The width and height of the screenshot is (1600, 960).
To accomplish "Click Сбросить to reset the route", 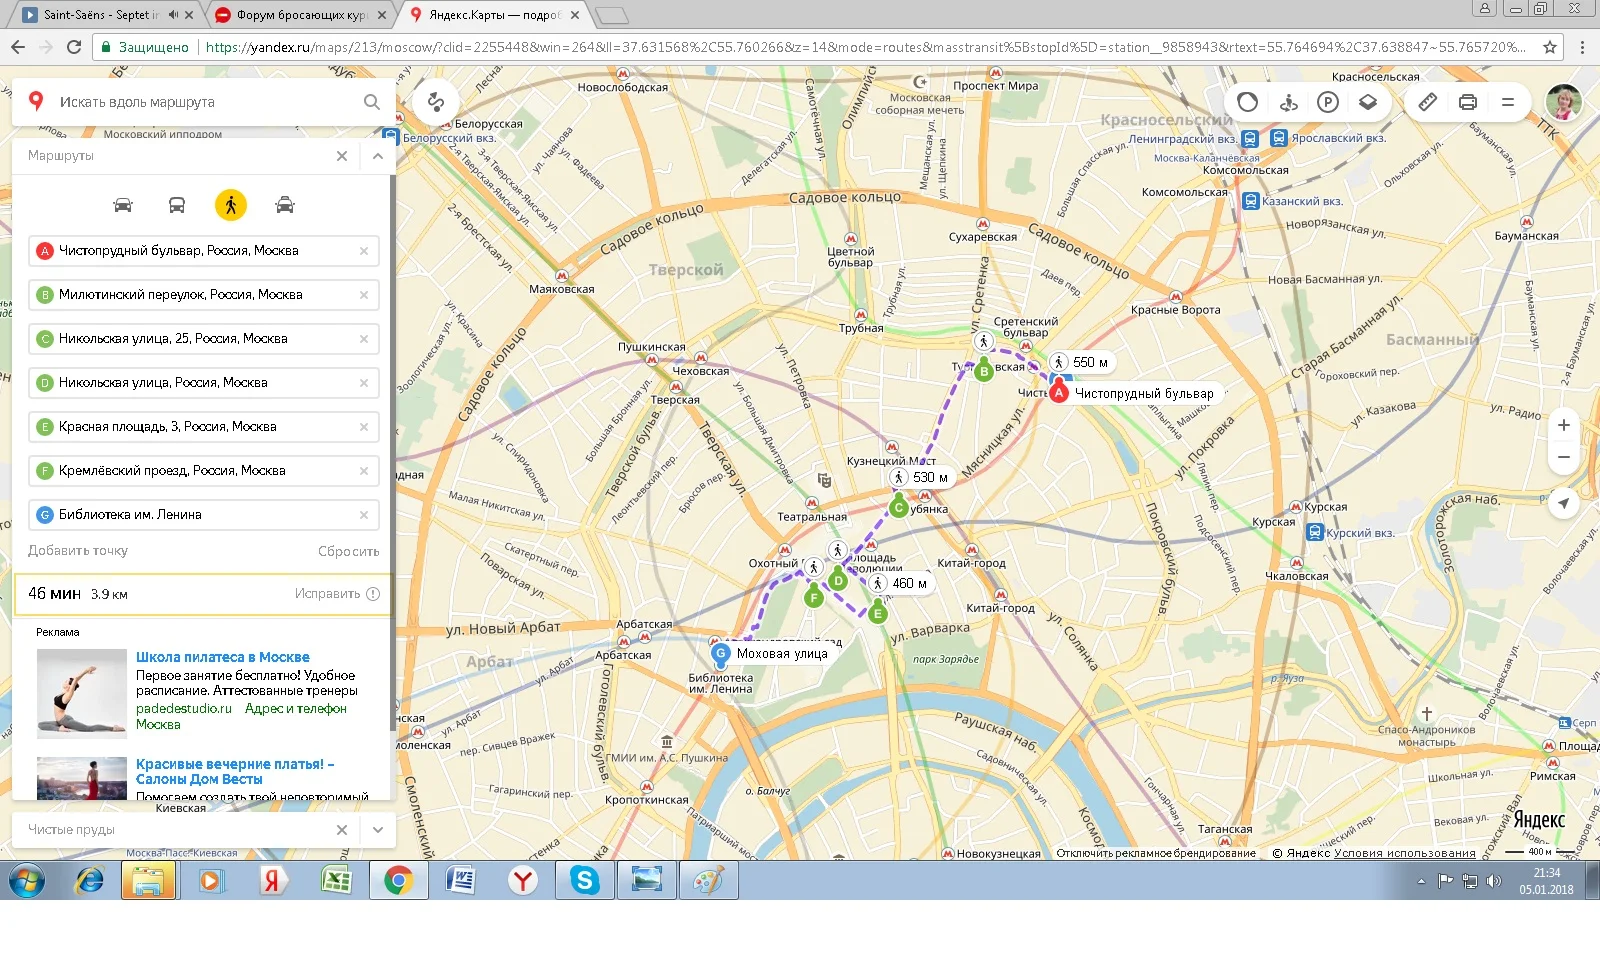I will pos(349,551).
